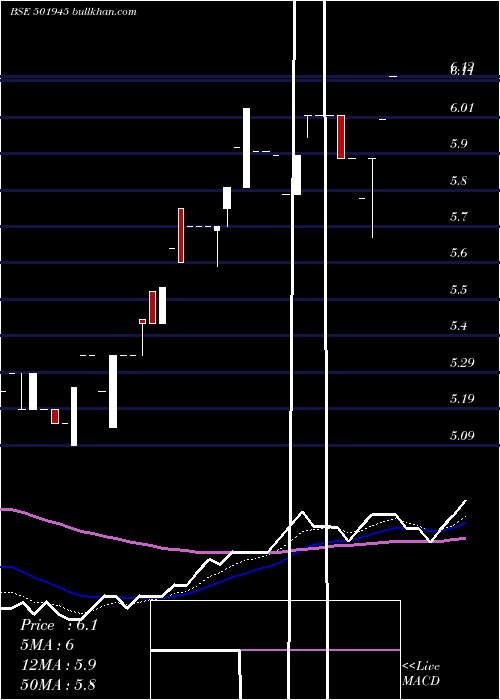The width and height of the screenshot is (500, 700).
Task: Click the 5.4 price axis label
Action: pos(459,326)
